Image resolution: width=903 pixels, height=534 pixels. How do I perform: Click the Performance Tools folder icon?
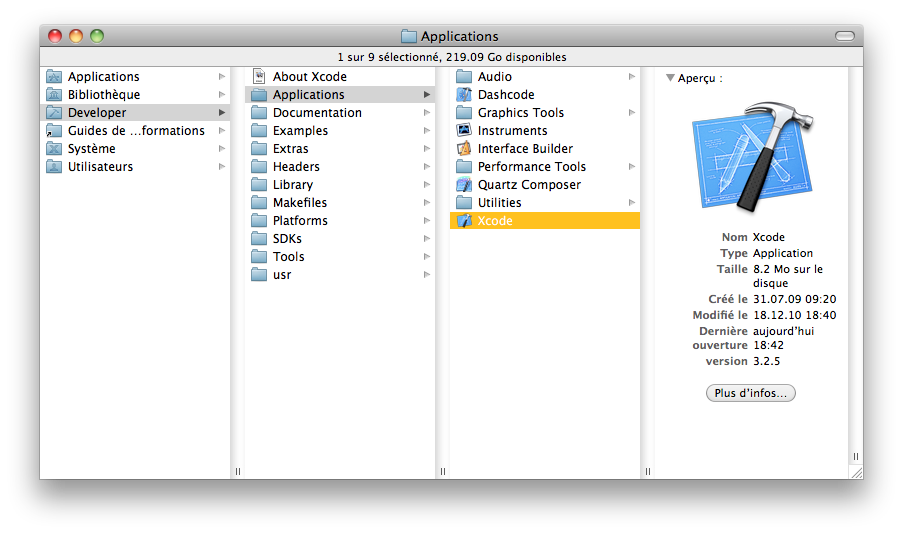click(x=464, y=166)
